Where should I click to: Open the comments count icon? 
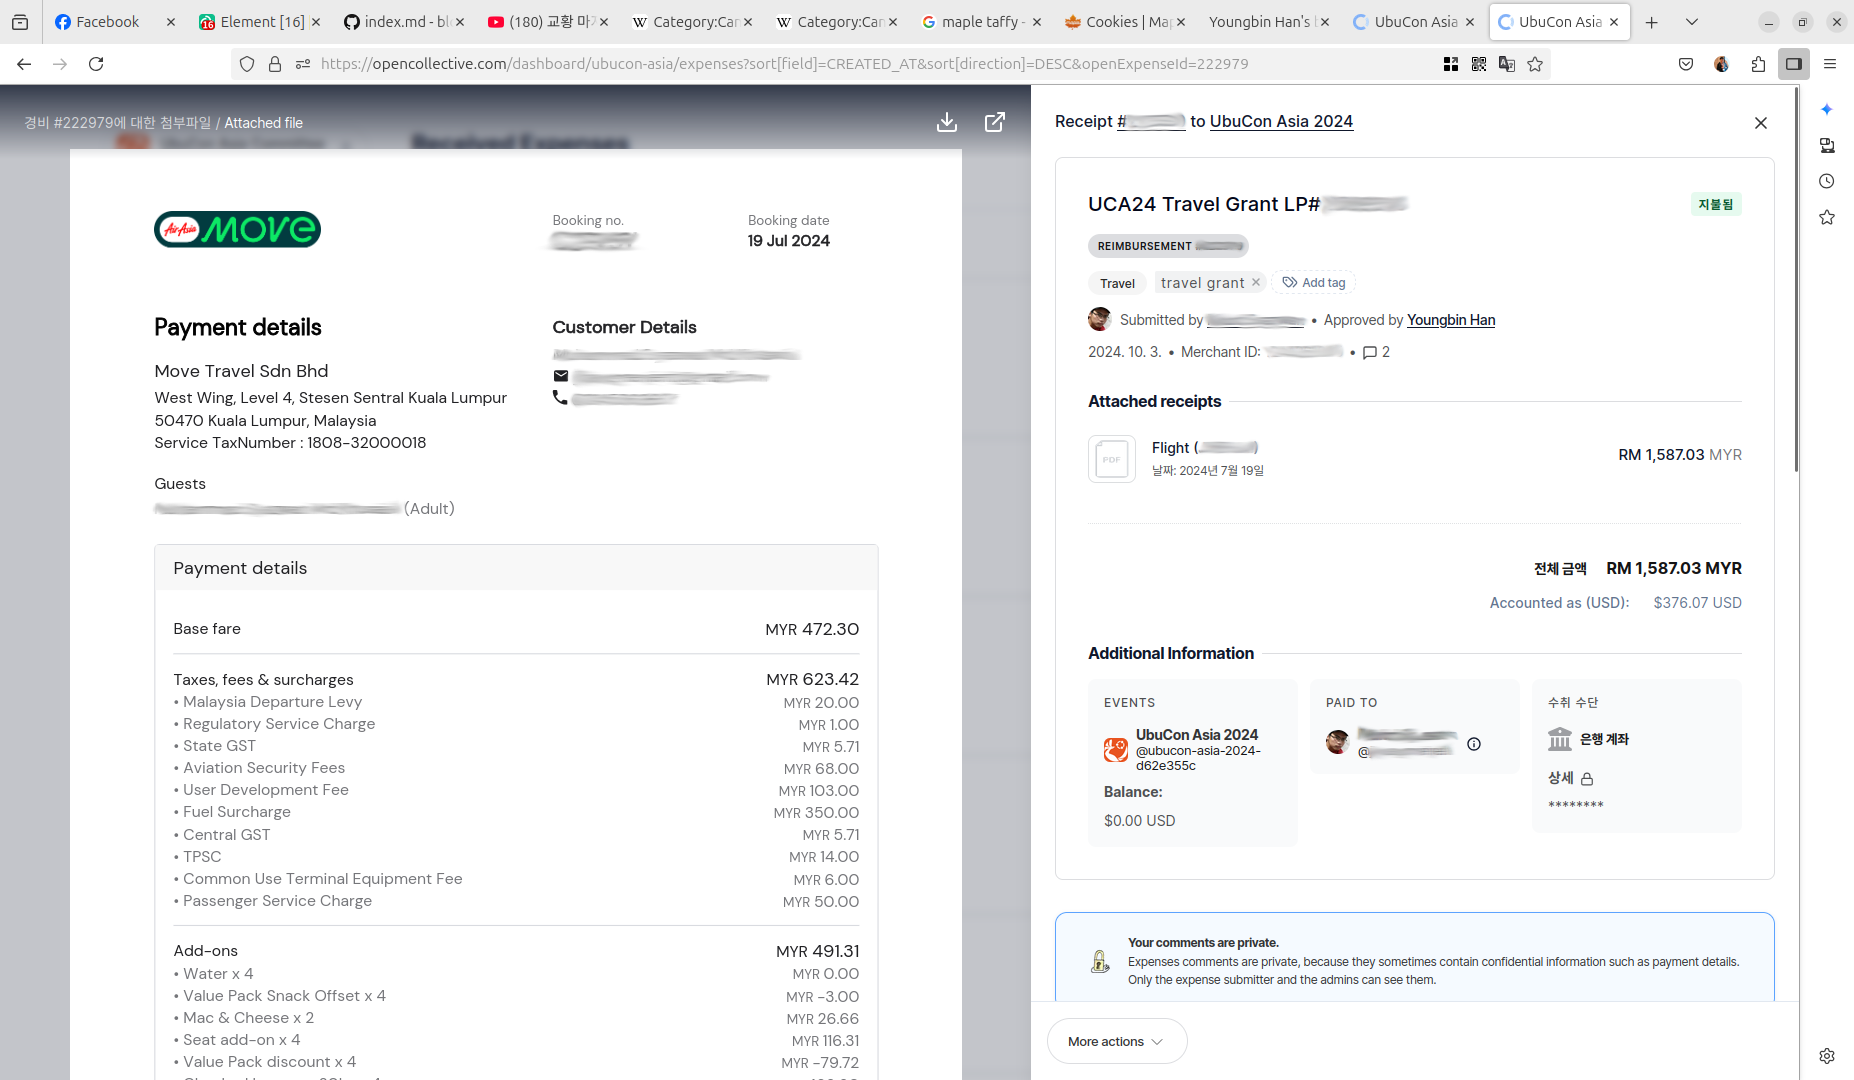coord(1375,352)
